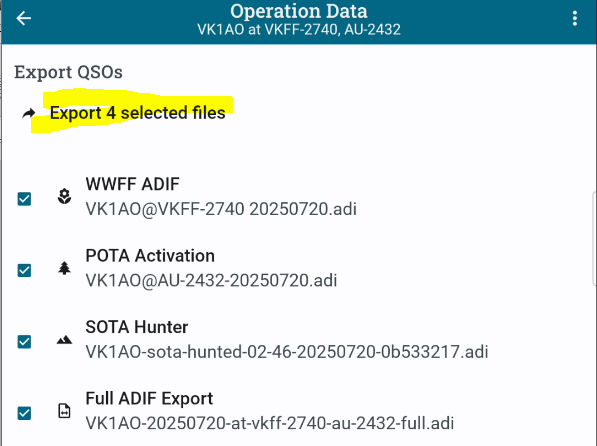
Task: Toggle the SOTA Hunter checkbox
Action: click(24, 342)
